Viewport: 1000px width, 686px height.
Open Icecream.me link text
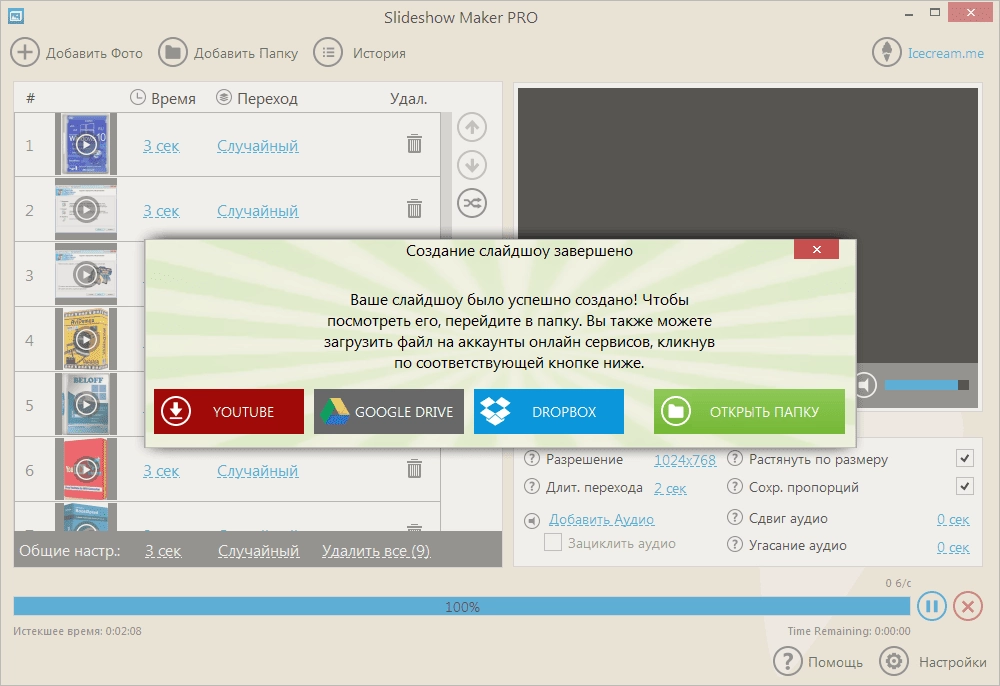(946, 53)
